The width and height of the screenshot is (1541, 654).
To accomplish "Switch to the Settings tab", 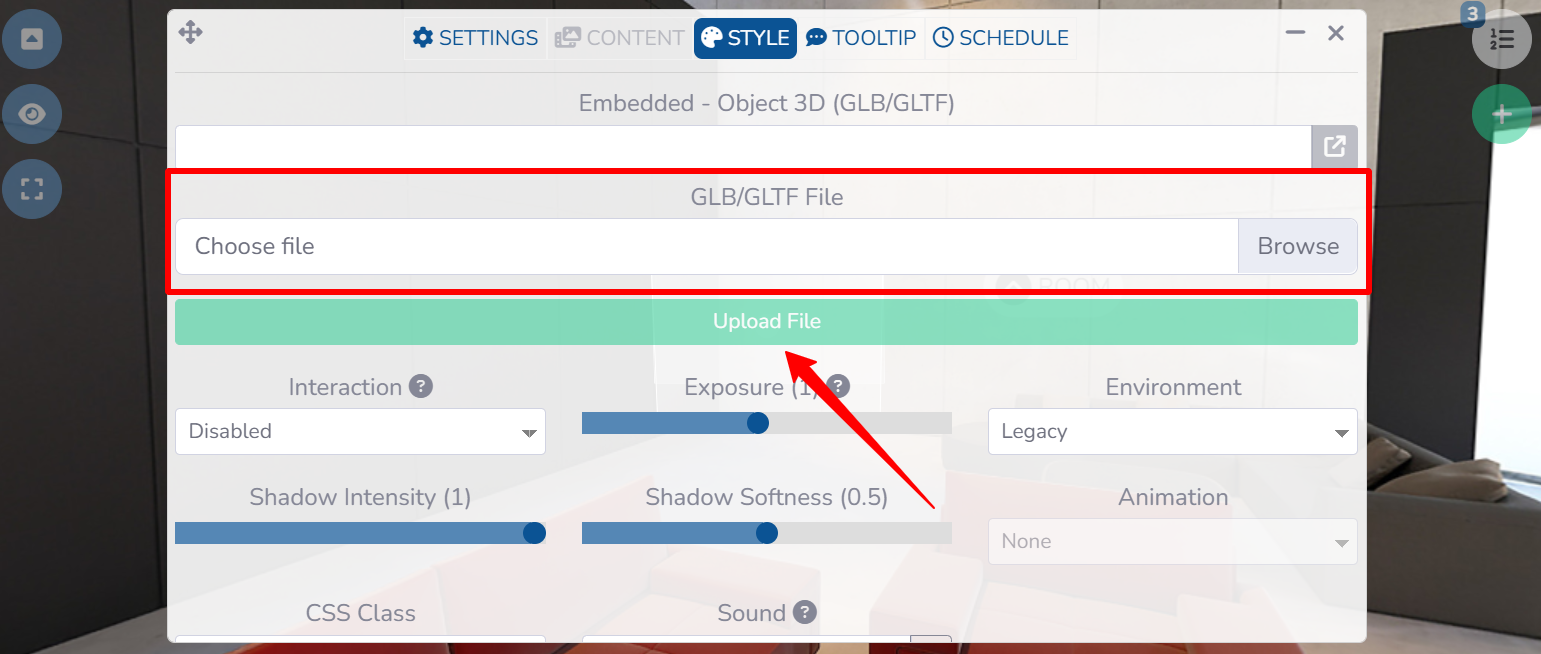I will pyautogui.click(x=476, y=38).
